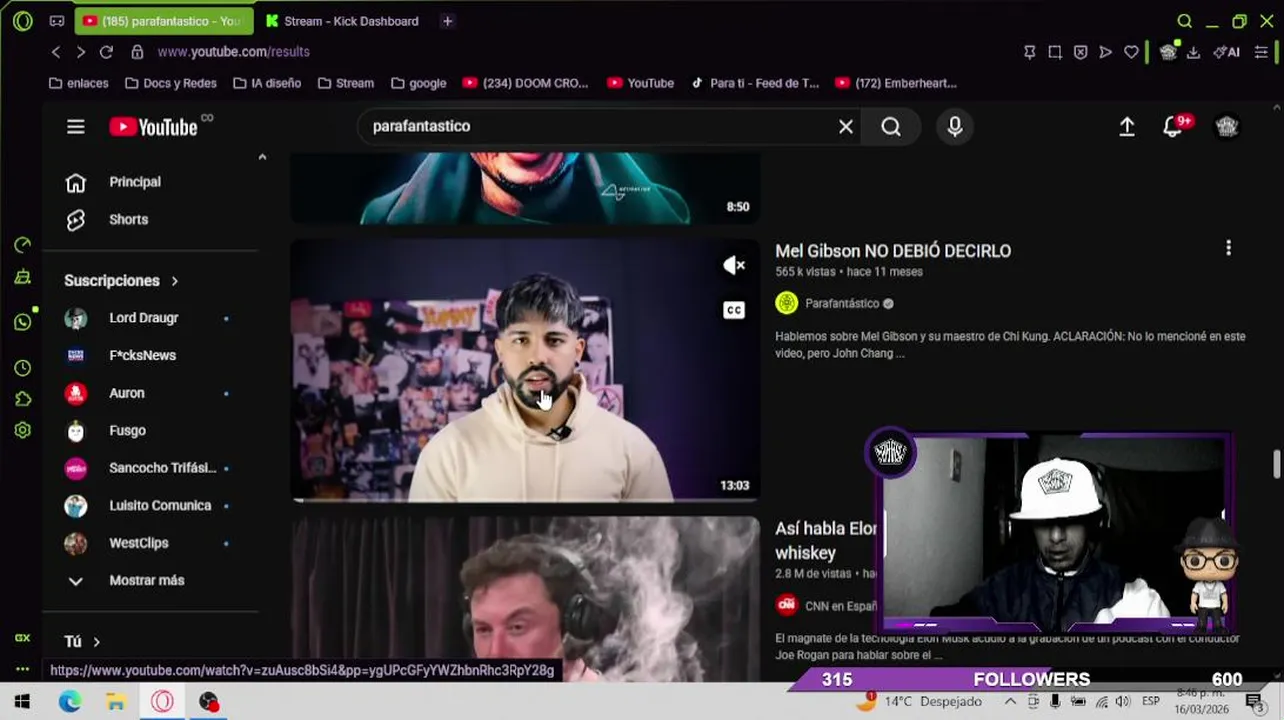Play the Mel Gibson video thumbnail
Screen dimensions: 1284x720
click(x=525, y=370)
